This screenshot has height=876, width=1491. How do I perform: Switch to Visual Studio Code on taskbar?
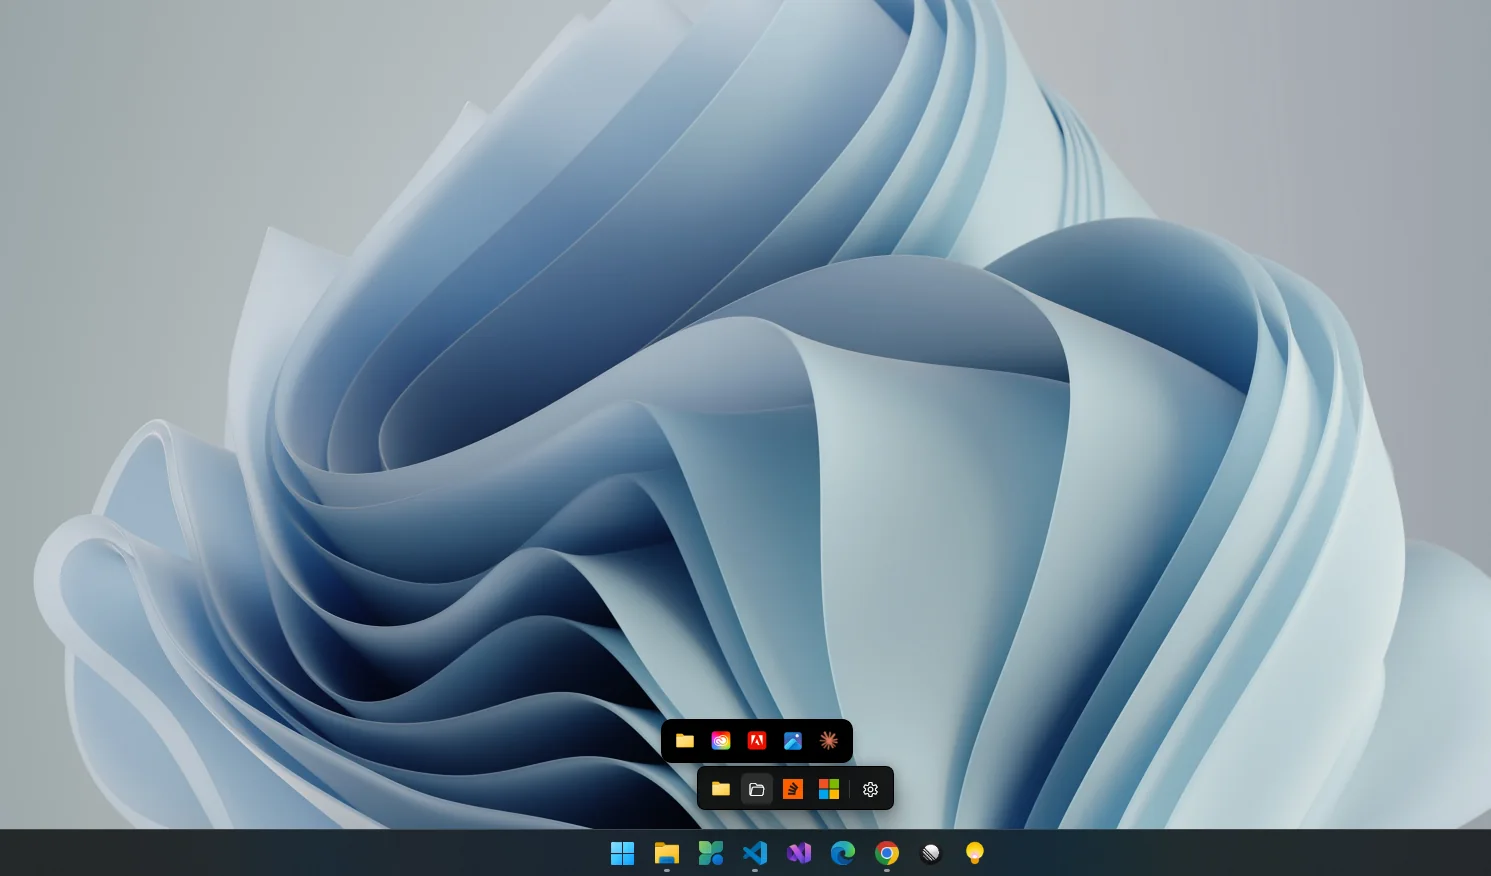pyautogui.click(x=755, y=853)
